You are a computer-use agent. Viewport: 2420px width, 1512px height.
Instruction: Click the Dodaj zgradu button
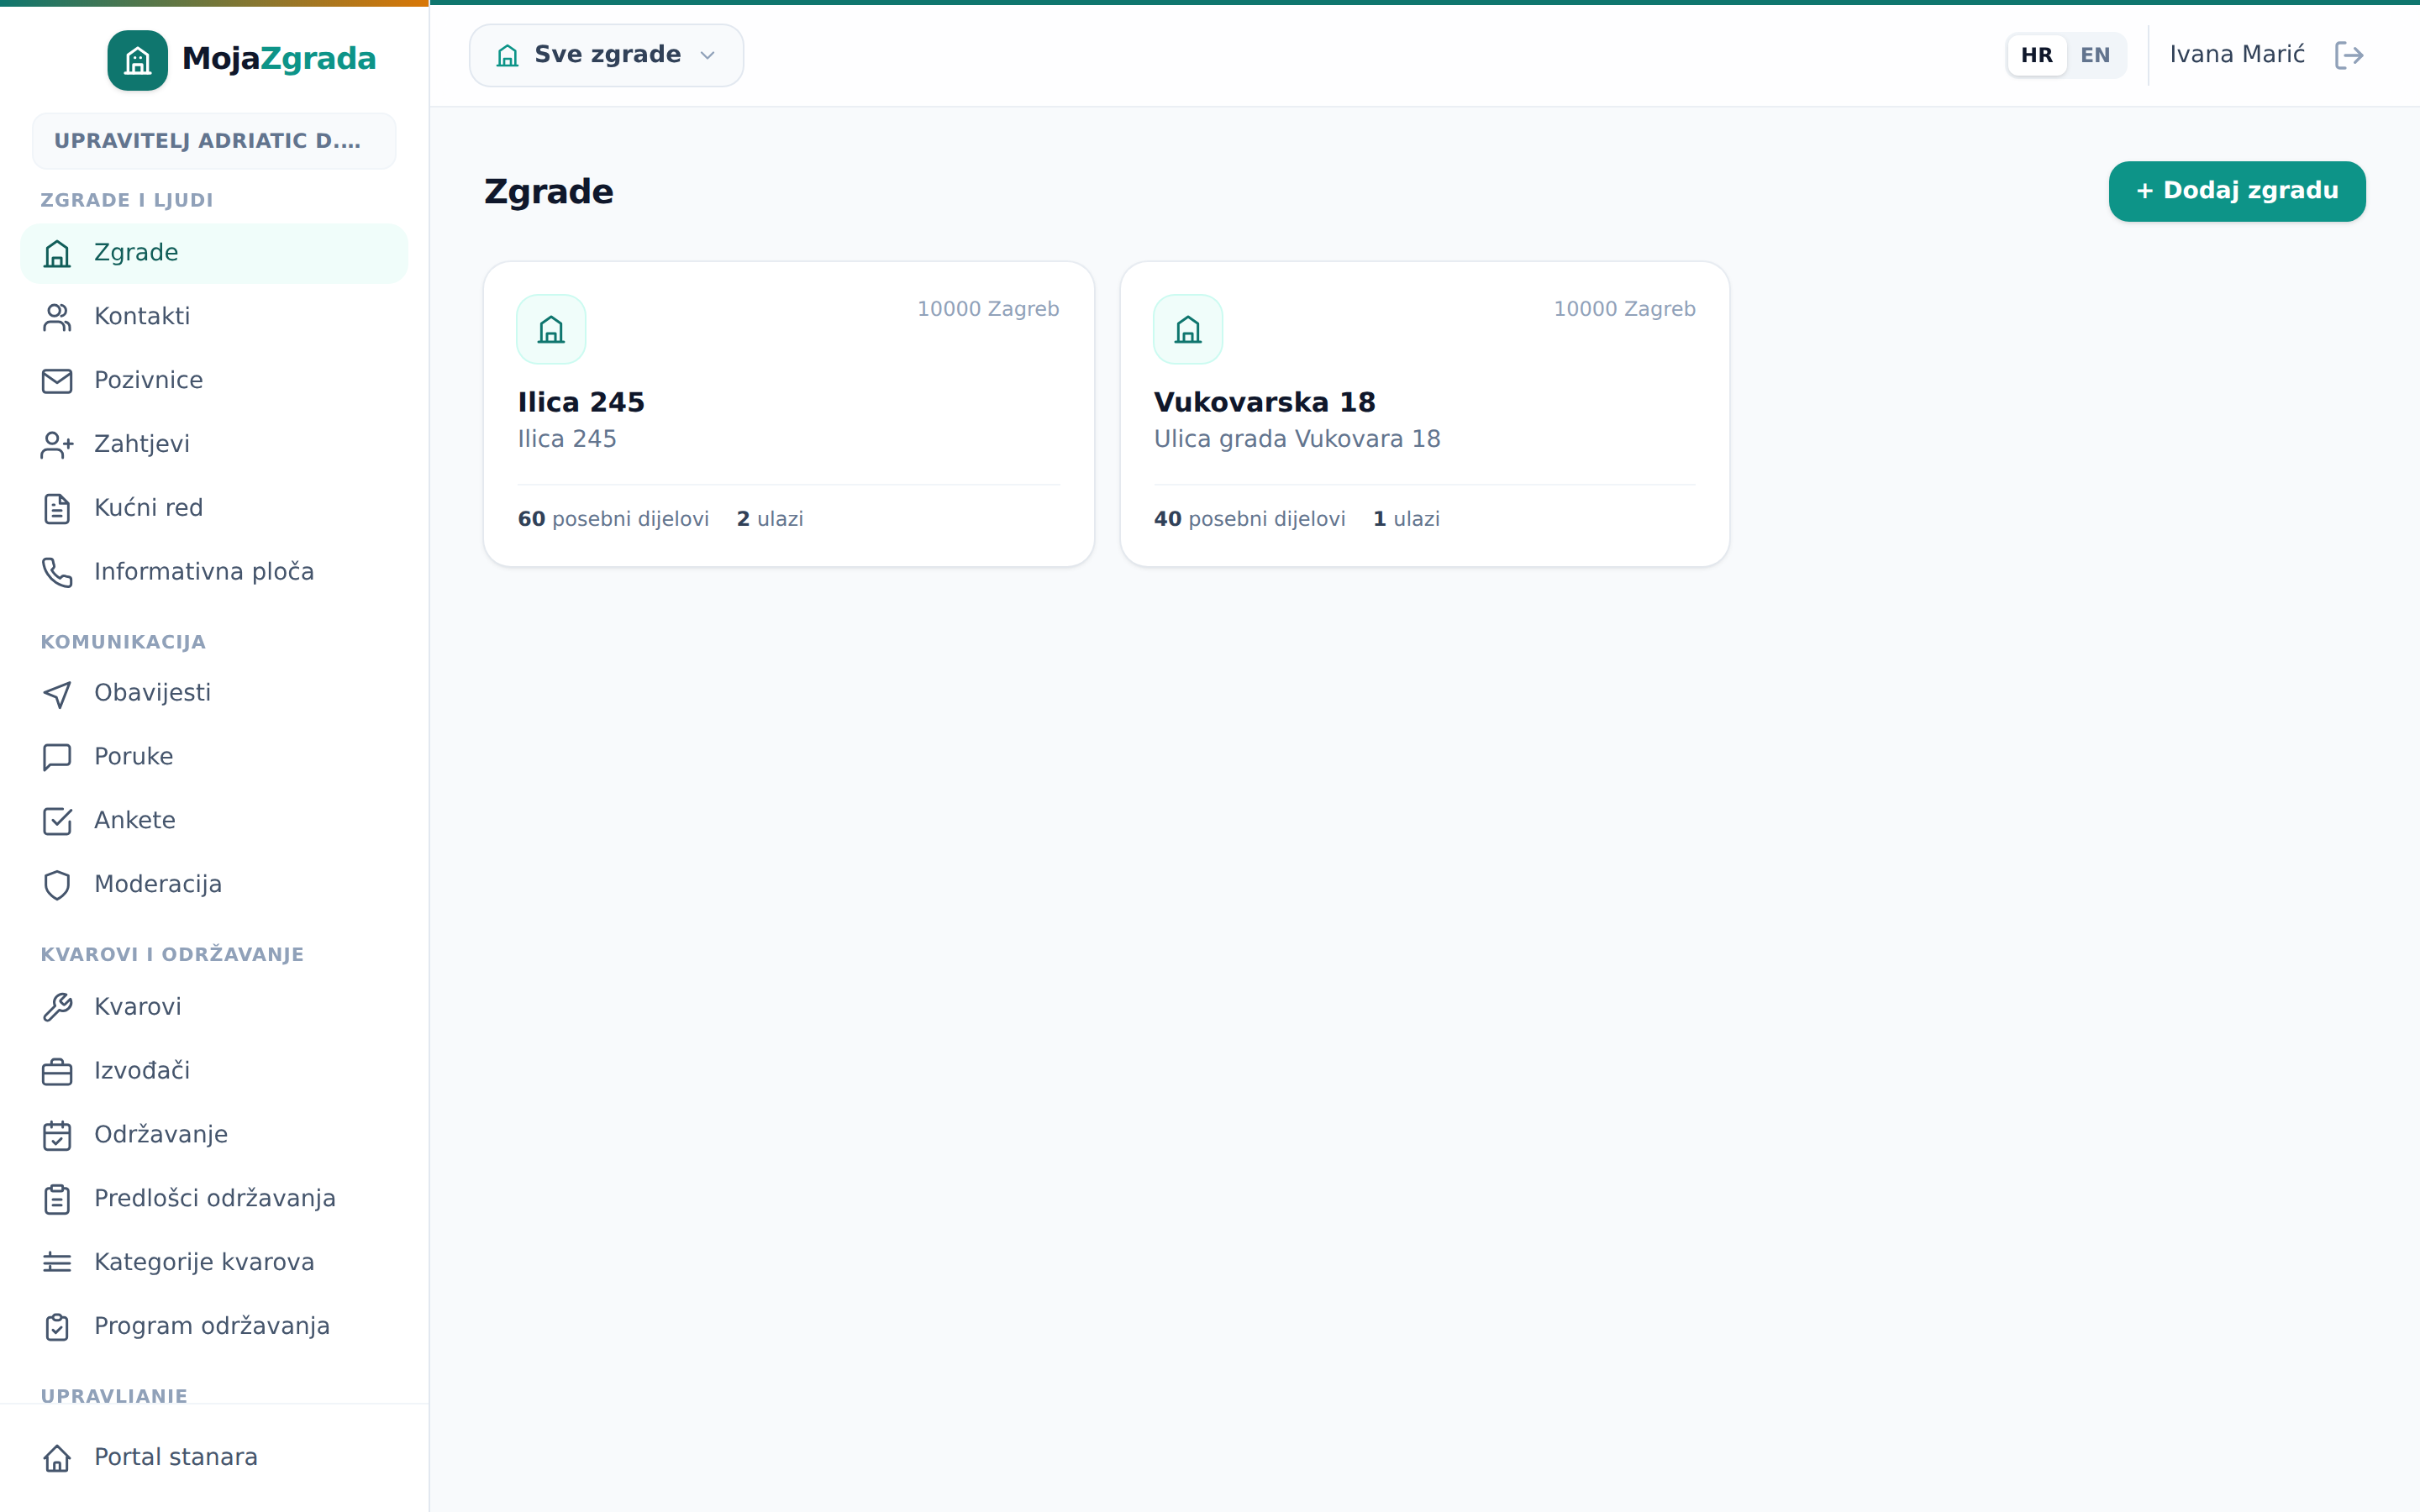[x=2237, y=191]
